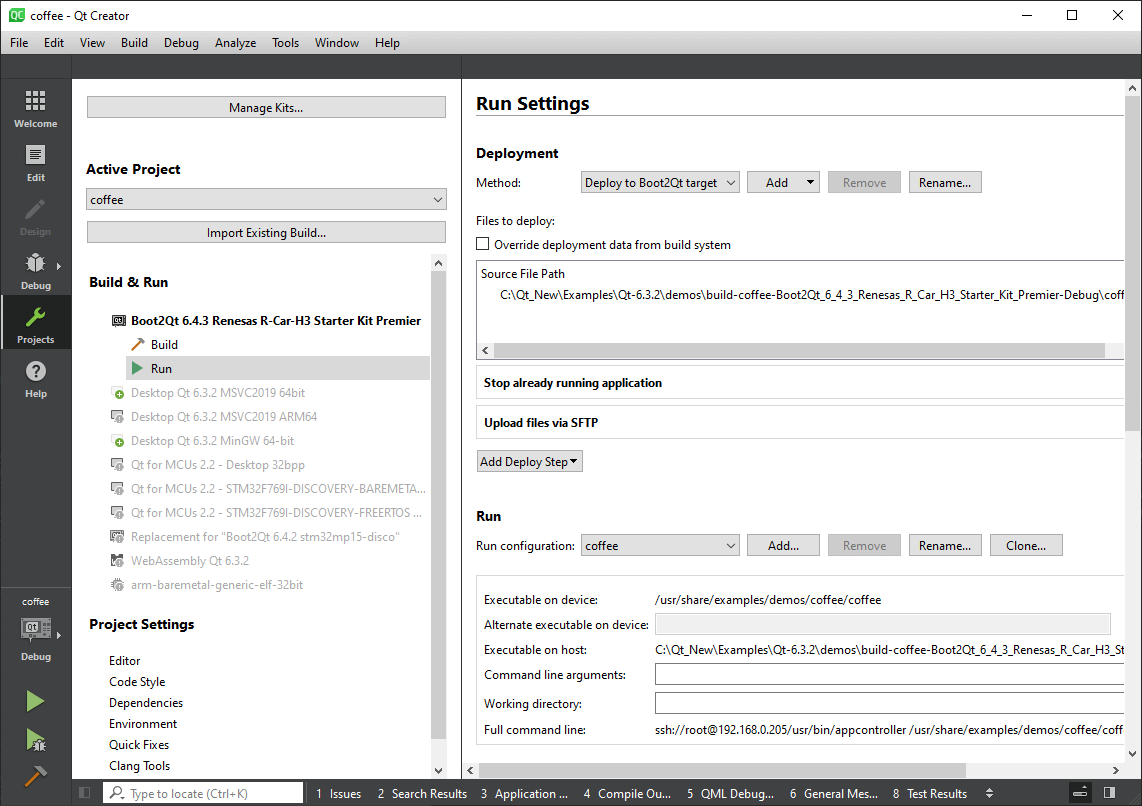1142x806 pixels.
Task: Open the Analyze menu
Action: coord(235,43)
